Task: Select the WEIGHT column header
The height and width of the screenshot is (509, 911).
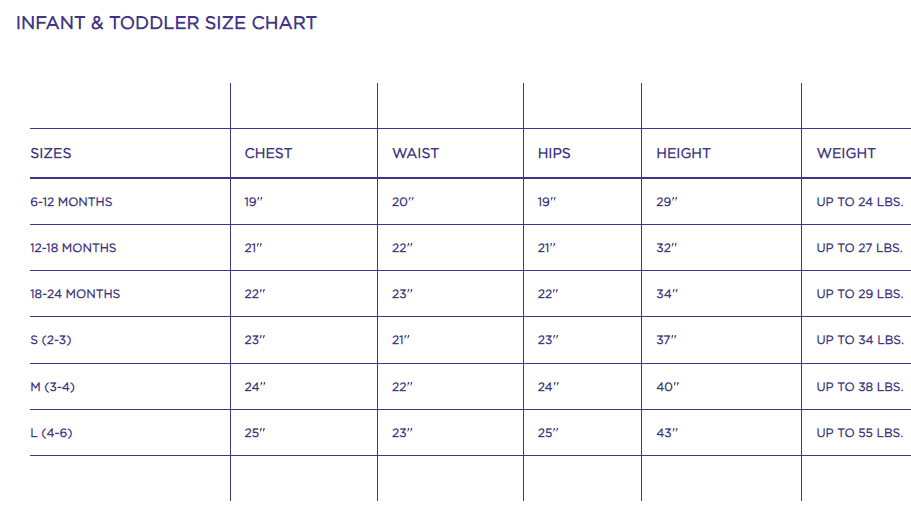Action: [x=846, y=153]
